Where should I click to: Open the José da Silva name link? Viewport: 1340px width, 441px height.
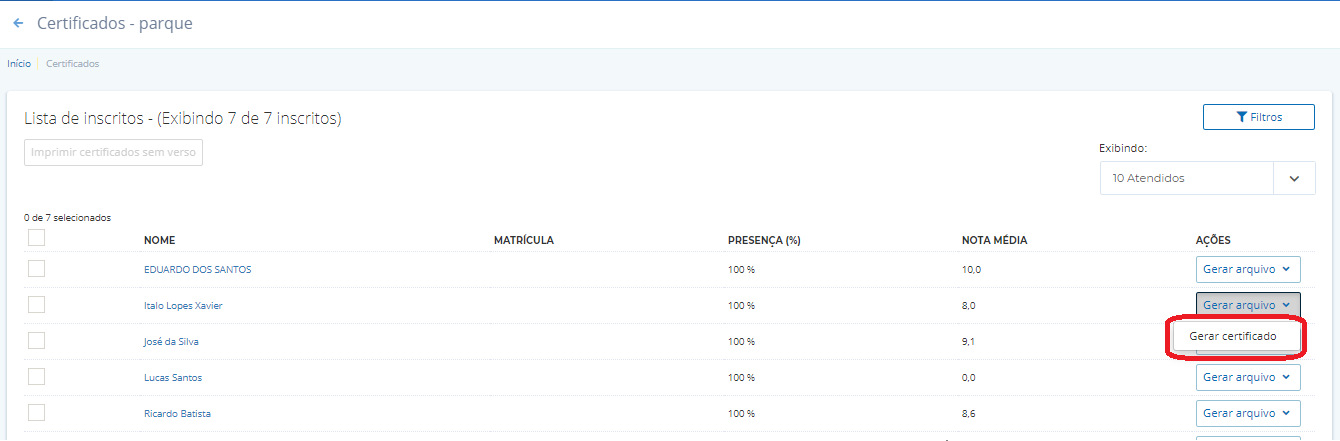tap(171, 342)
